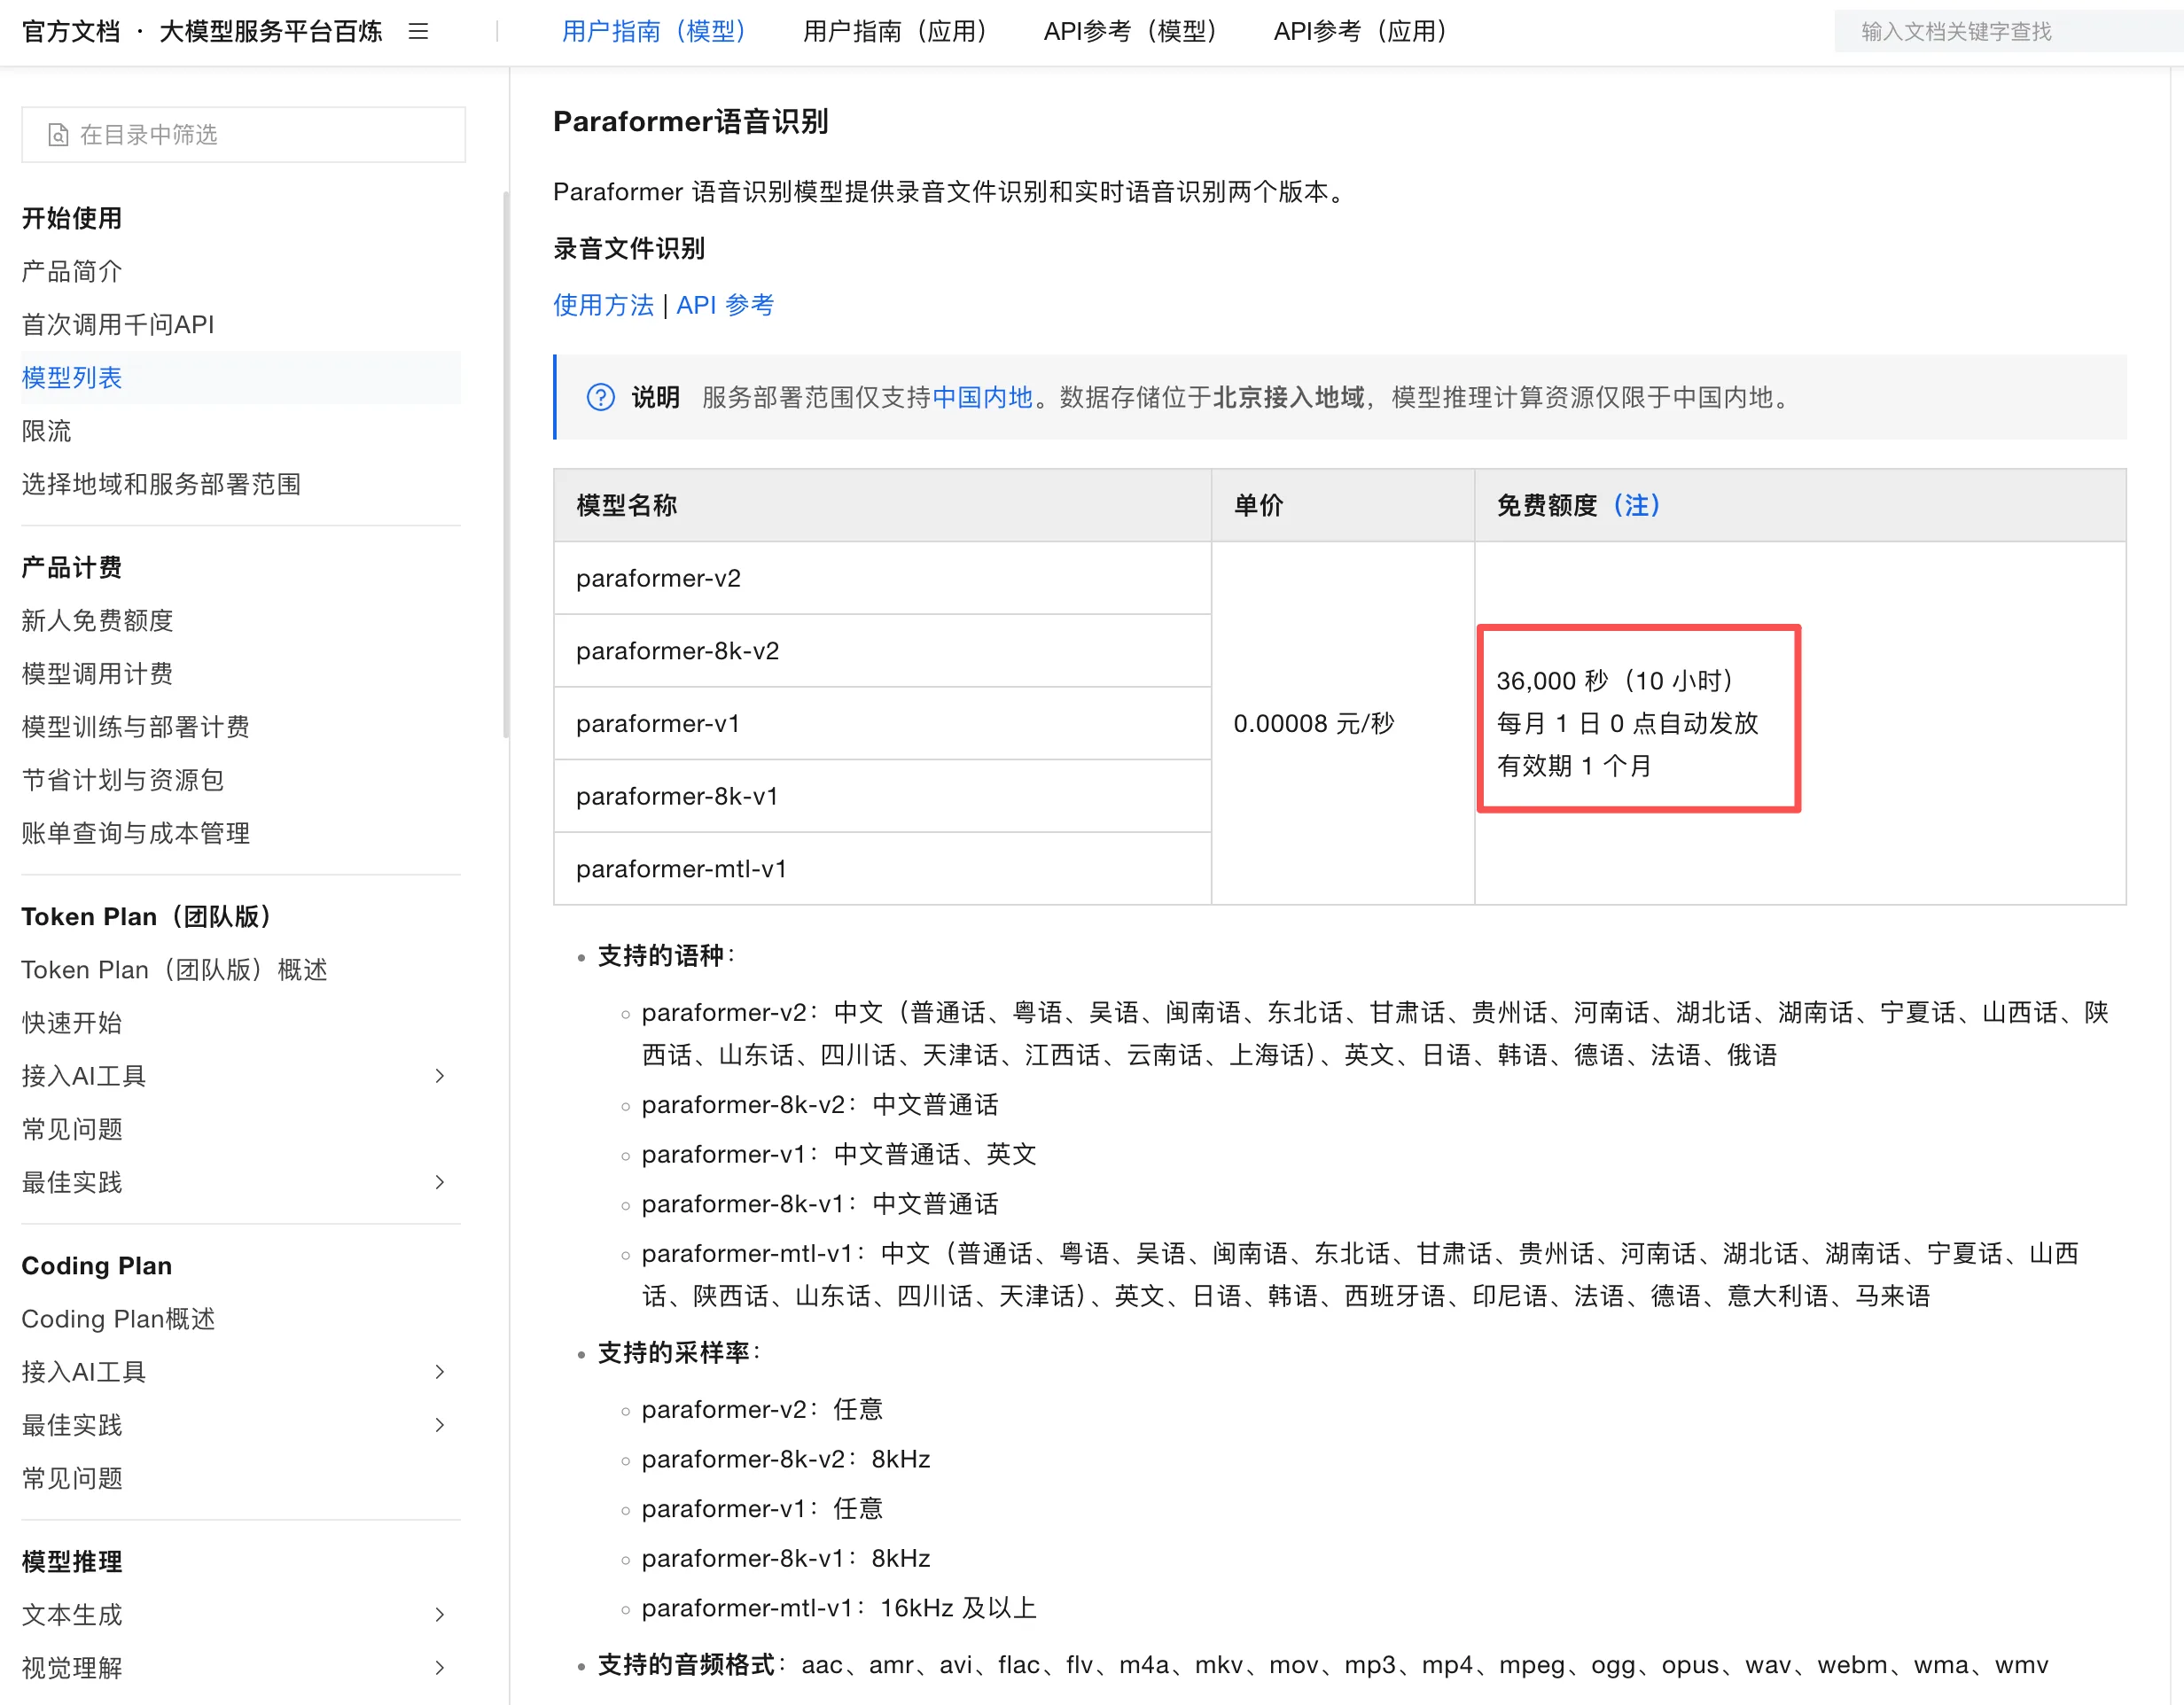Open 选择地域和服务部署范围 page
Image resolution: width=2184 pixels, height=1705 pixels.
pos(161,484)
